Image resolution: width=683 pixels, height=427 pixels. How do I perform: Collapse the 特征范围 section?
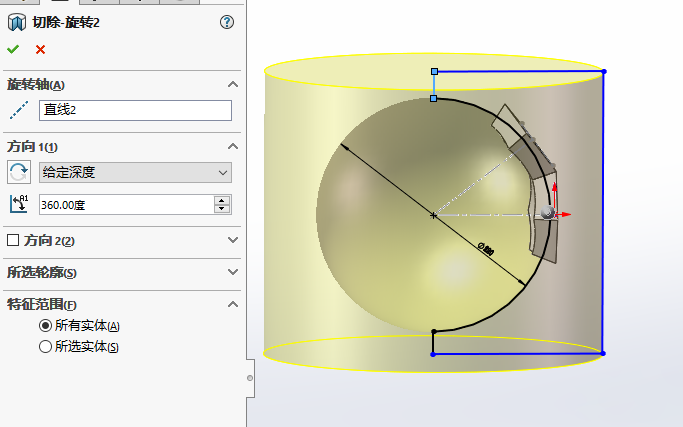point(233,304)
